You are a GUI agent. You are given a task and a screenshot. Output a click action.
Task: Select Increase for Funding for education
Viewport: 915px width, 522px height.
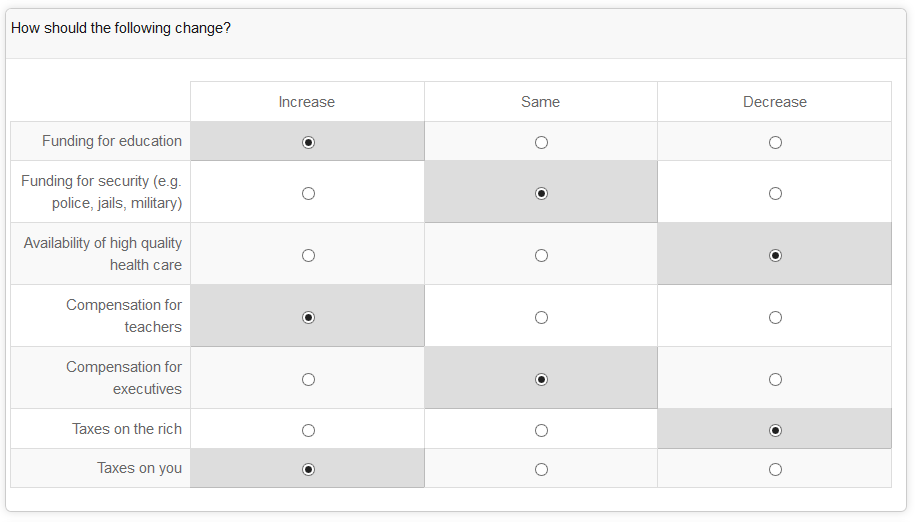(308, 142)
